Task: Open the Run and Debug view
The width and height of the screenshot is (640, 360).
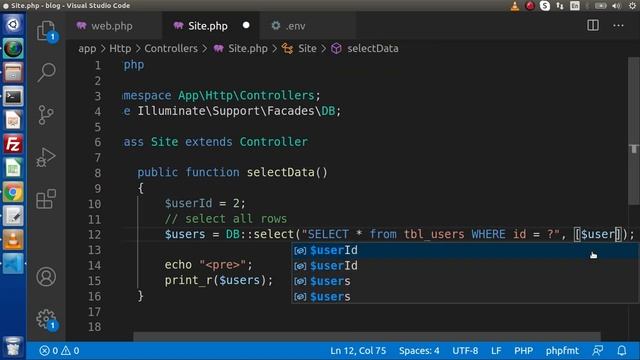Action: (x=46, y=157)
